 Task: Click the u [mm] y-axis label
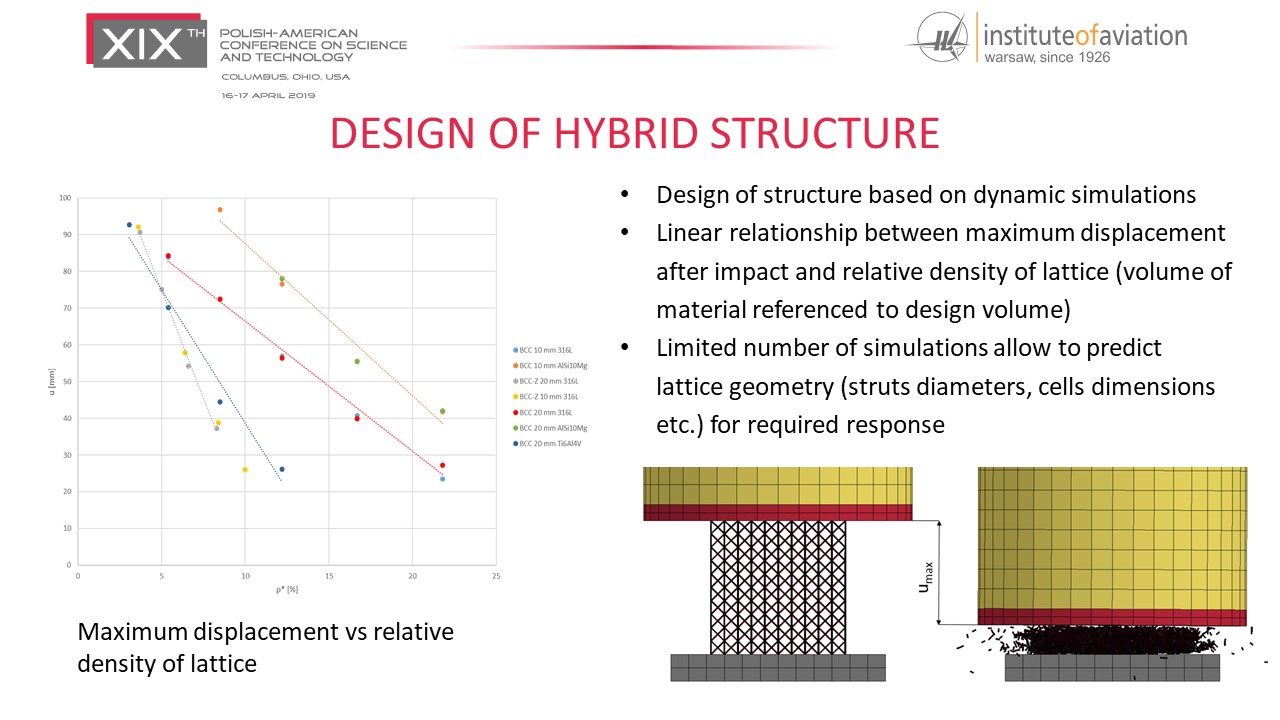tap(52, 381)
